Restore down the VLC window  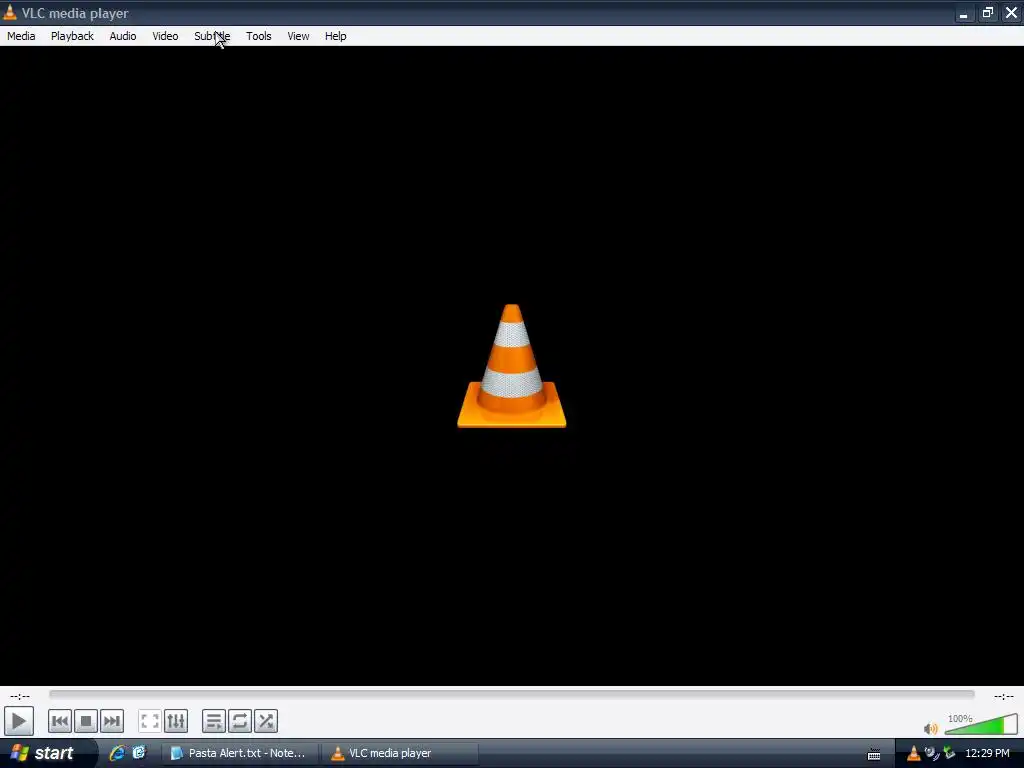point(987,13)
